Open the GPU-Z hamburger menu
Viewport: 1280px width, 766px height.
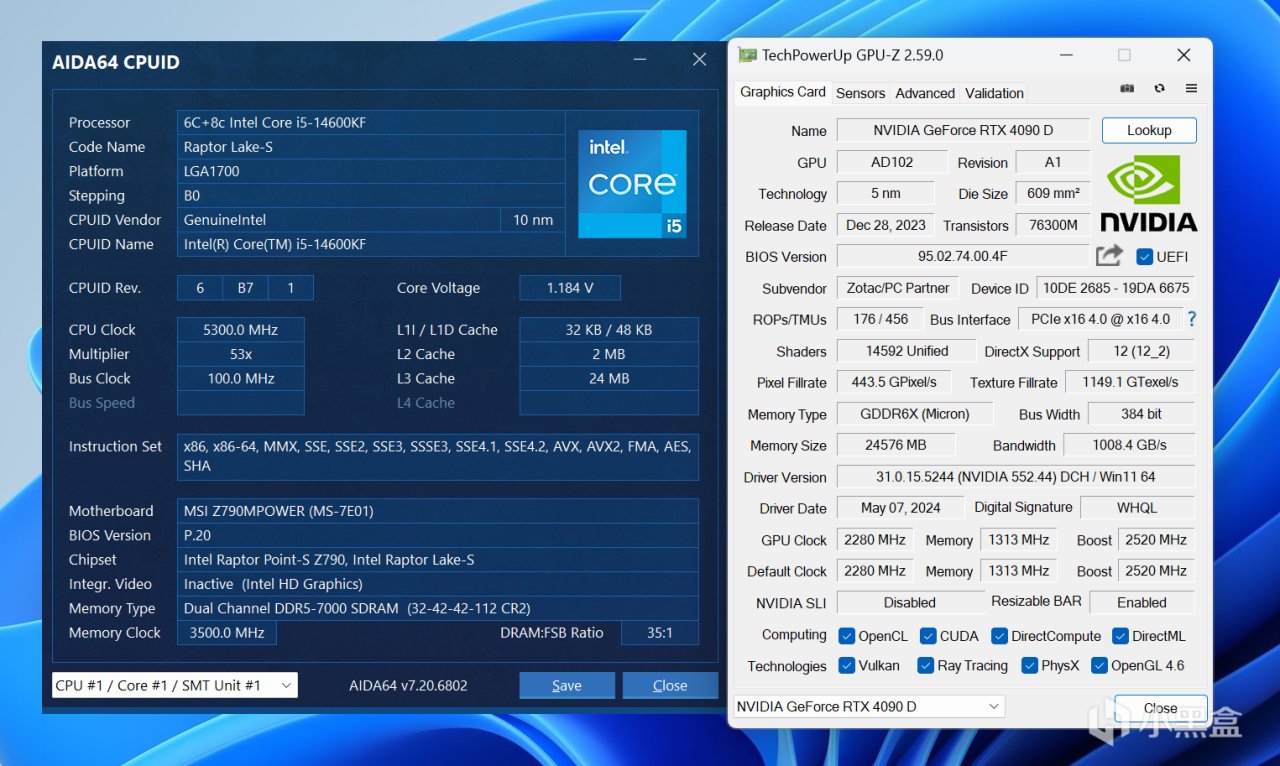coord(1191,89)
